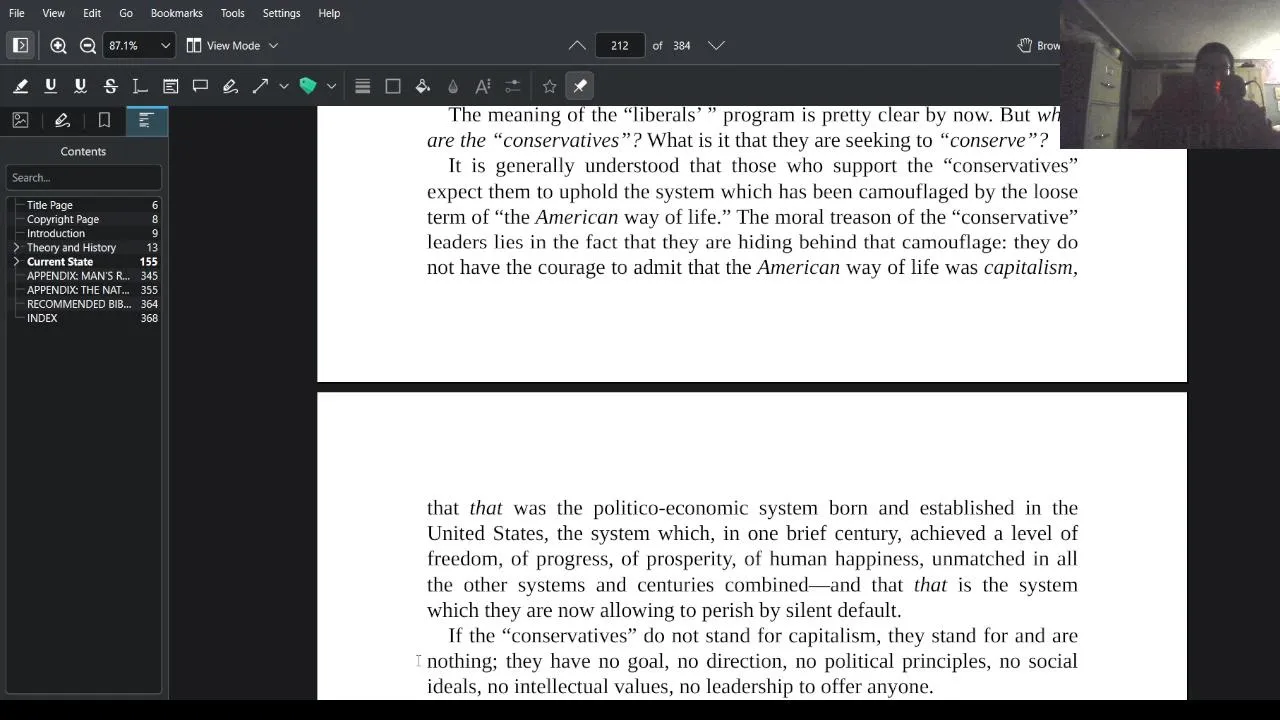
Task: Click the zoom out magnifier icon
Action: point(87,45)
